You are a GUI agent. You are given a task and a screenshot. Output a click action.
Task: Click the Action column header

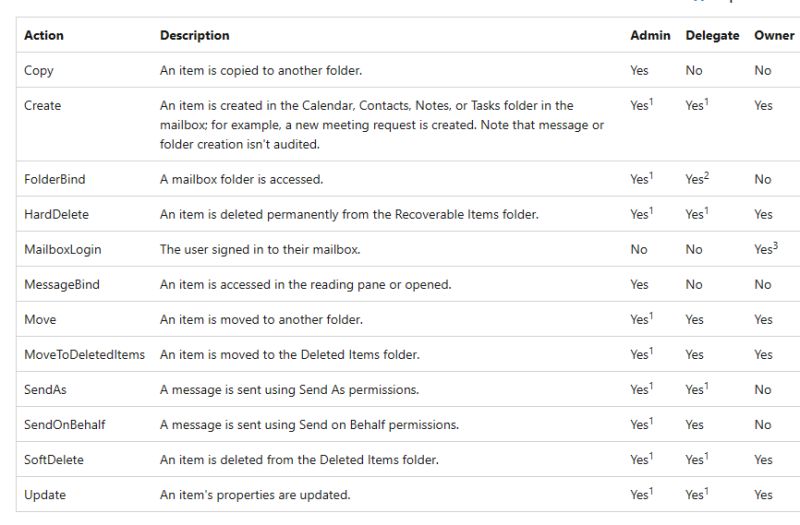[44, 35]
